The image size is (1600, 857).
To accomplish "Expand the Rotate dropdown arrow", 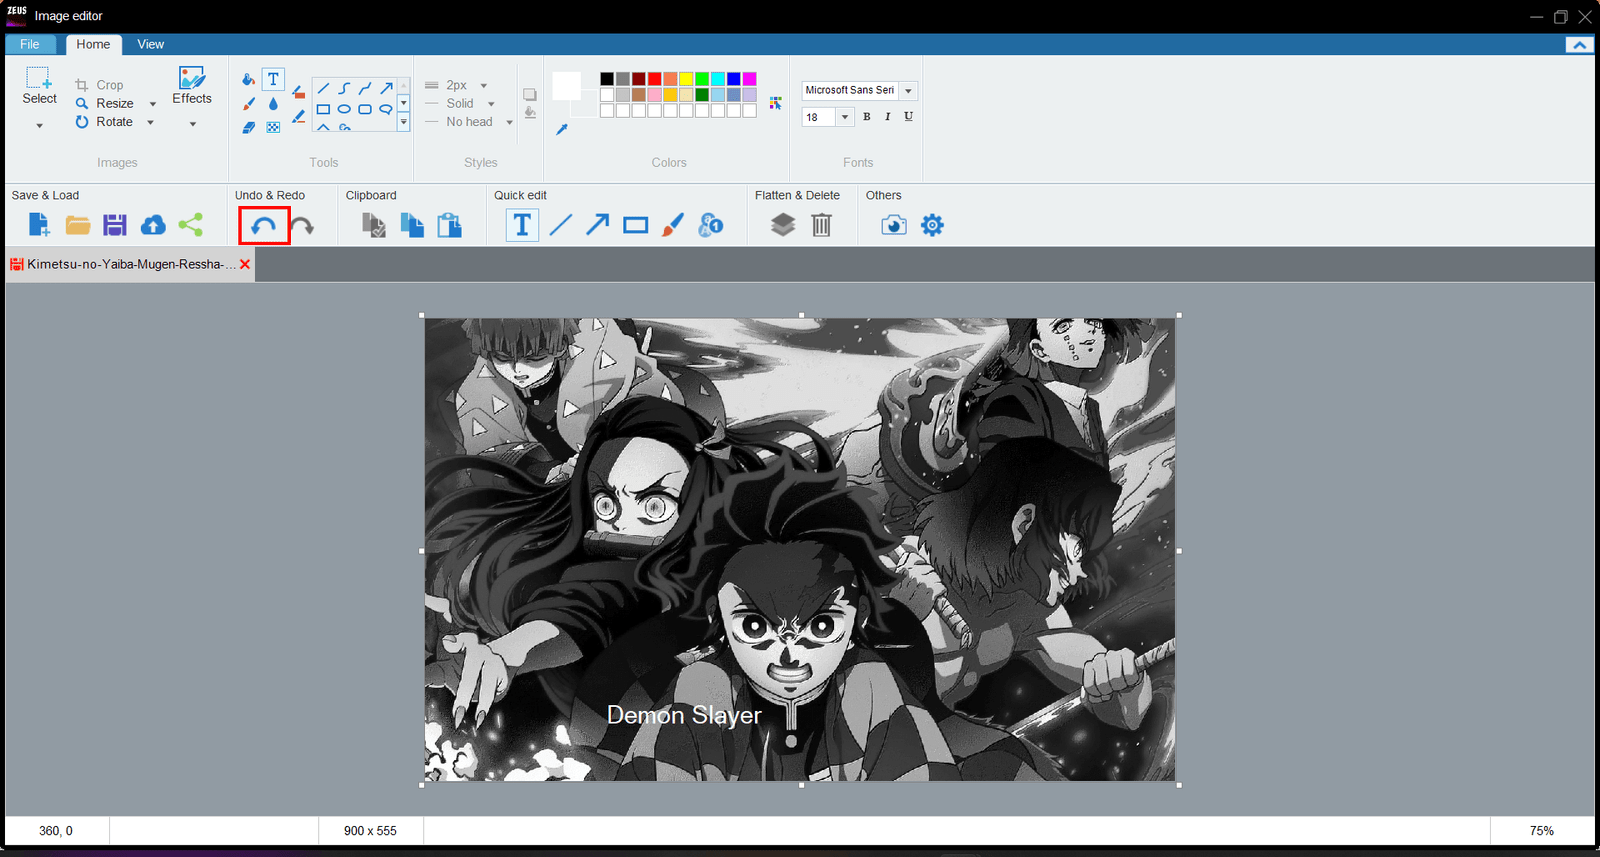I will click(x=151, y=123).
